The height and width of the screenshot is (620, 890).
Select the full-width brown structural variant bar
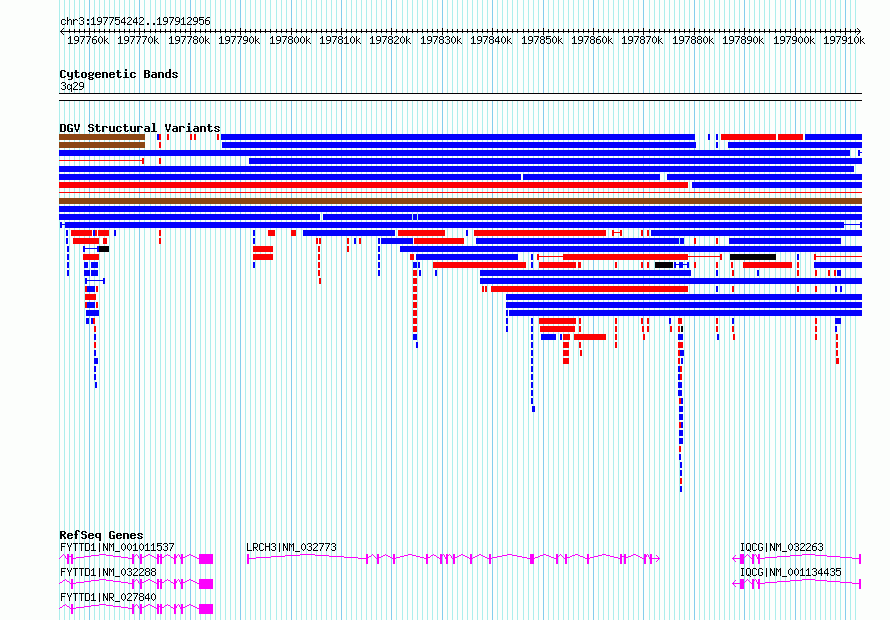click(460, 201)
